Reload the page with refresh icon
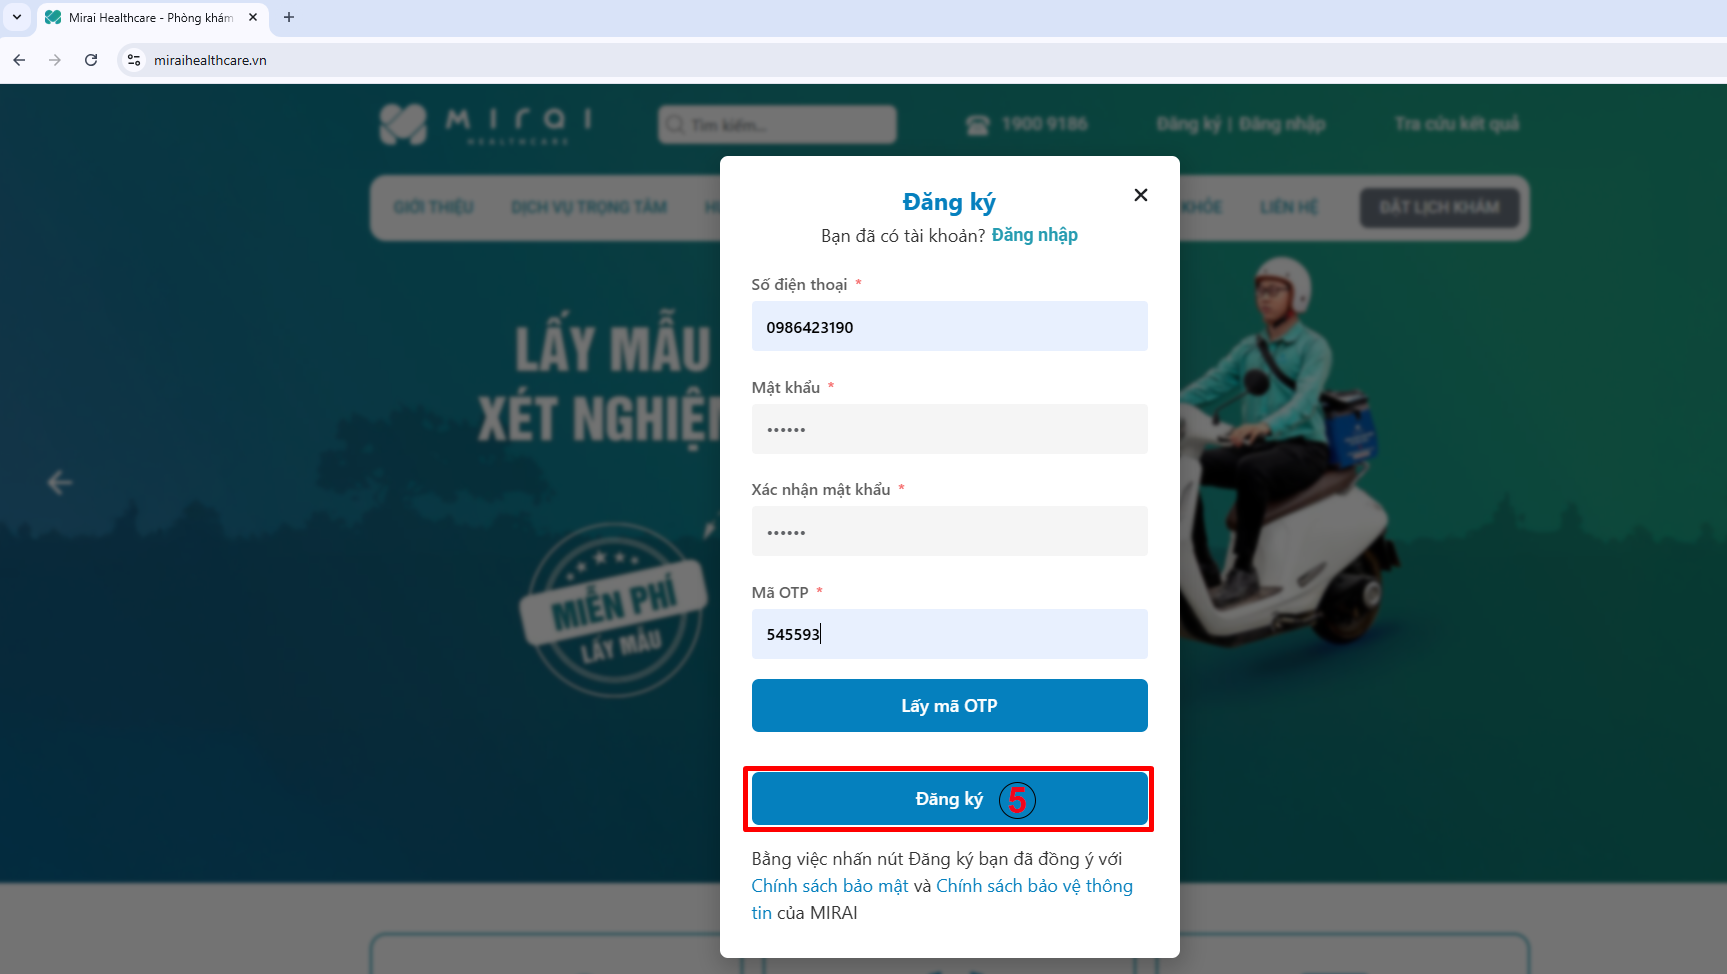 click(x=91, y=60)
